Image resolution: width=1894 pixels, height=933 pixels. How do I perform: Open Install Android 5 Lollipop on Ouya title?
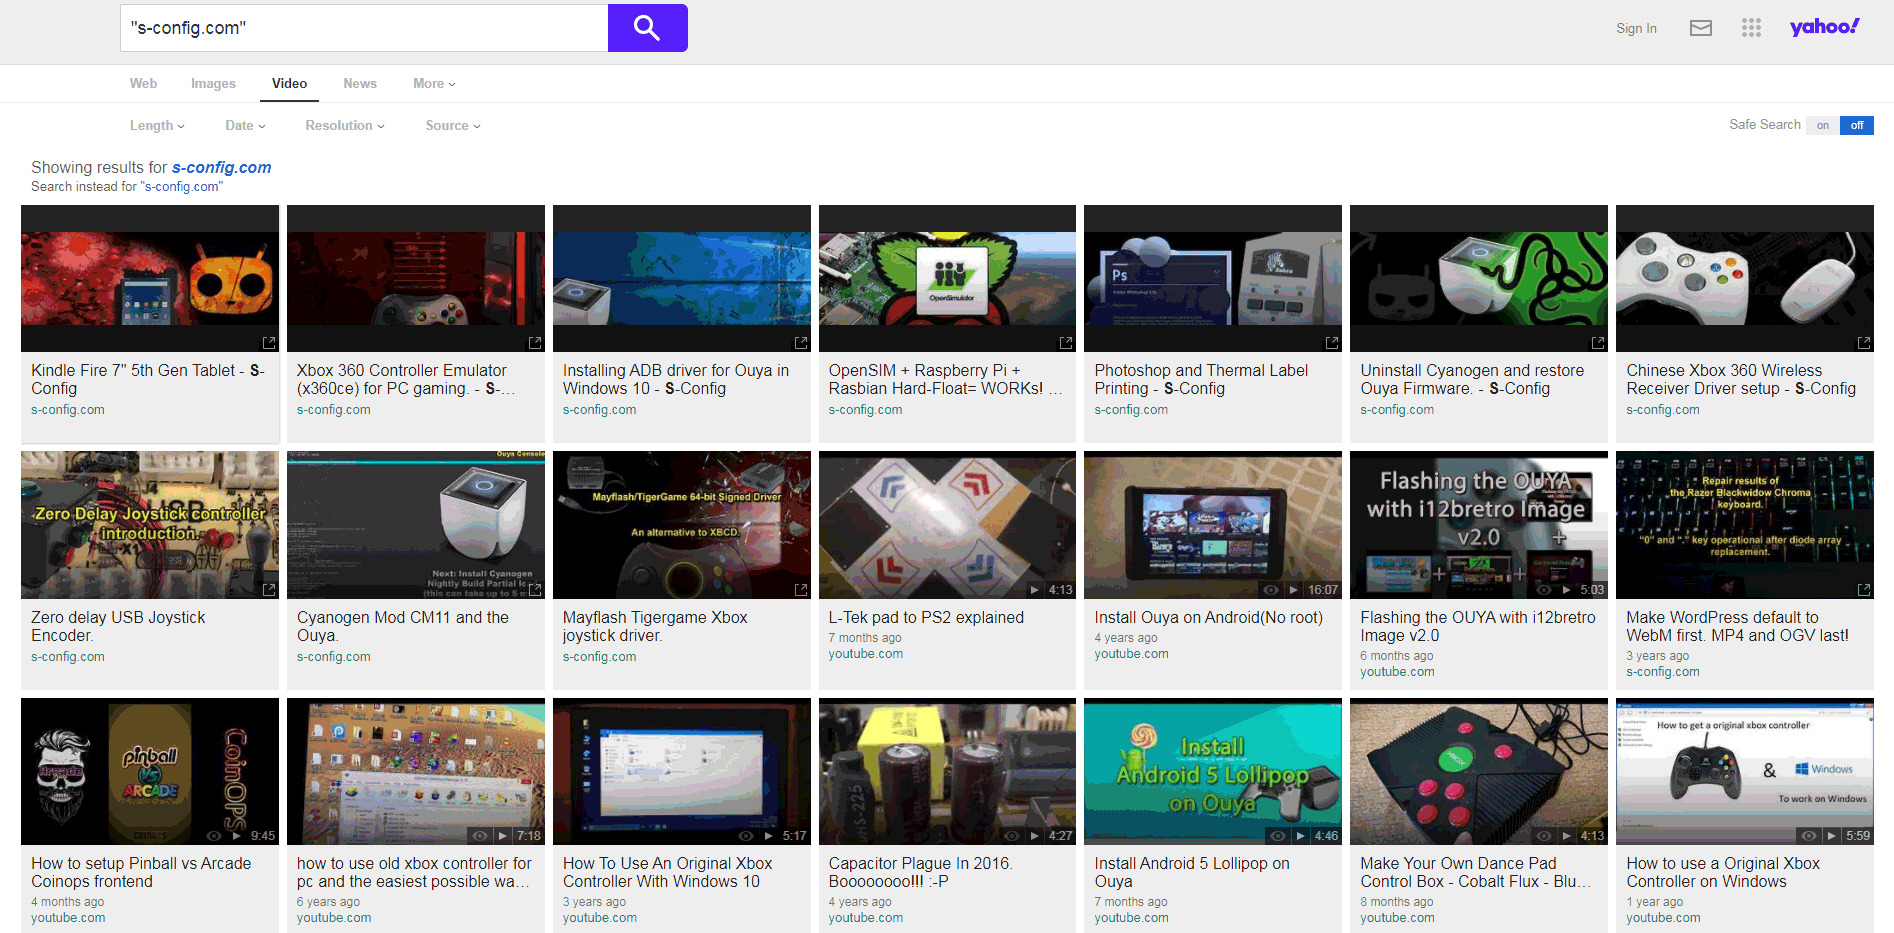coord(1192,872)
